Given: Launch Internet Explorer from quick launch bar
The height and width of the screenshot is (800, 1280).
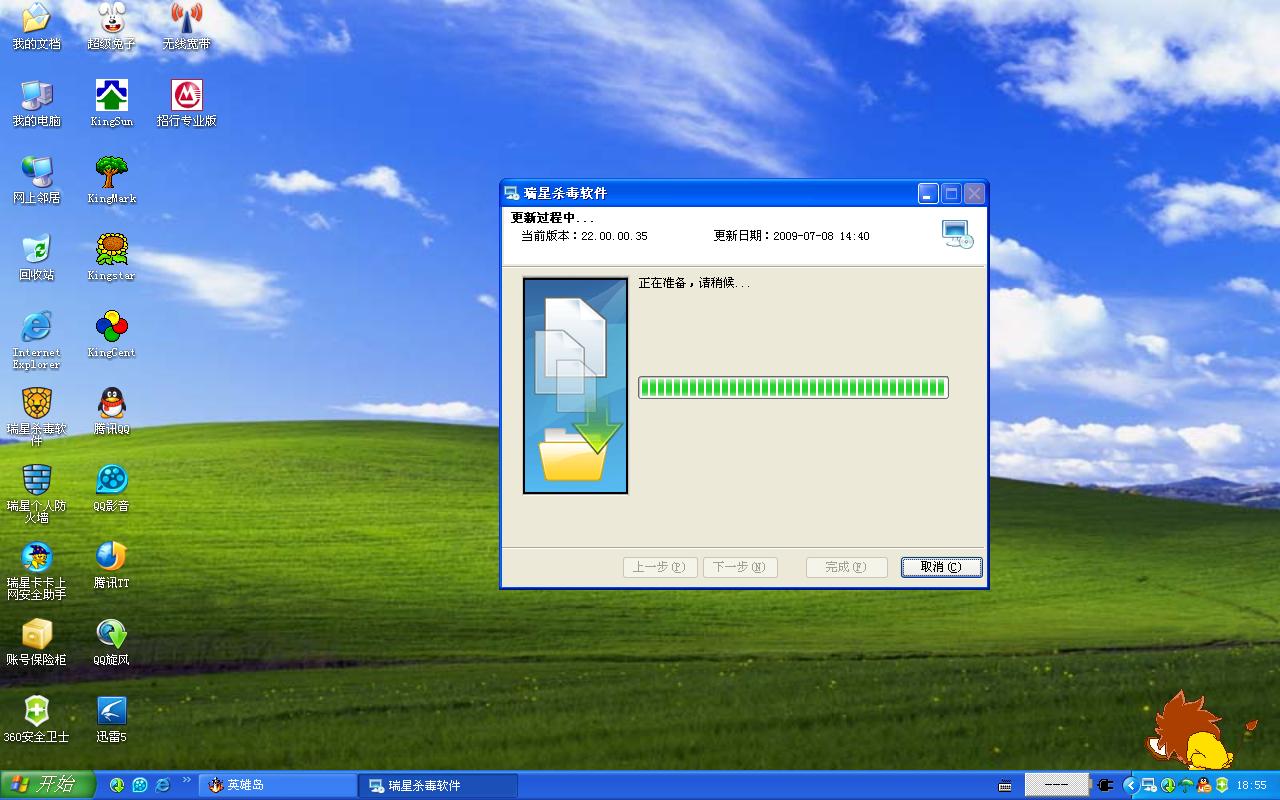Looking at the screenshot, I should 163,785.
